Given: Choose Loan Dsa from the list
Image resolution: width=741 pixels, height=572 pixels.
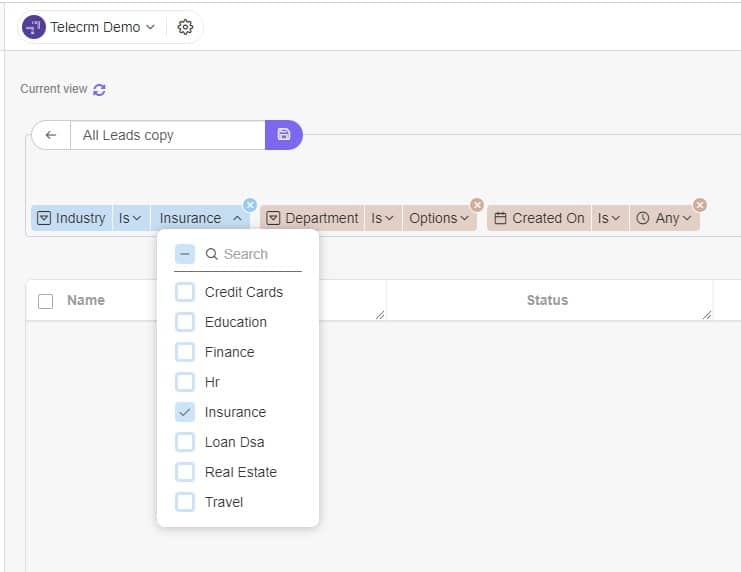Looking at the screenshot, I should coord(234,442).
